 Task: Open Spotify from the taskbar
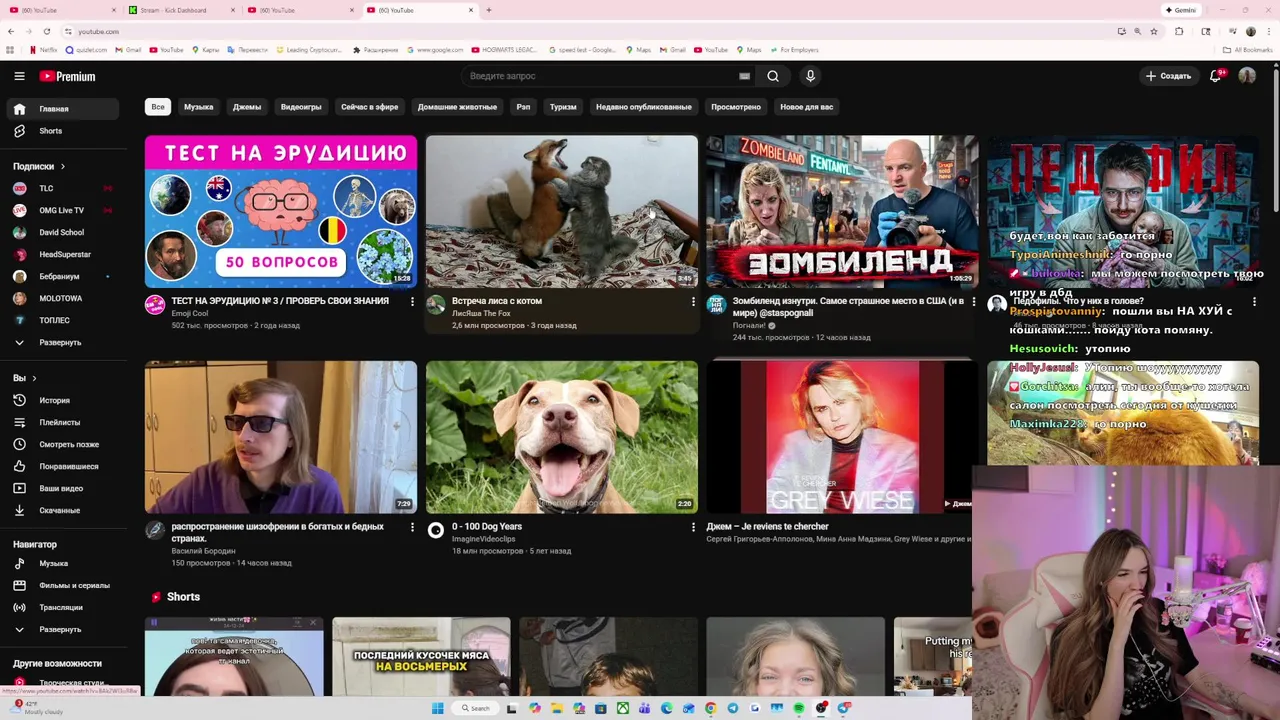799,708
